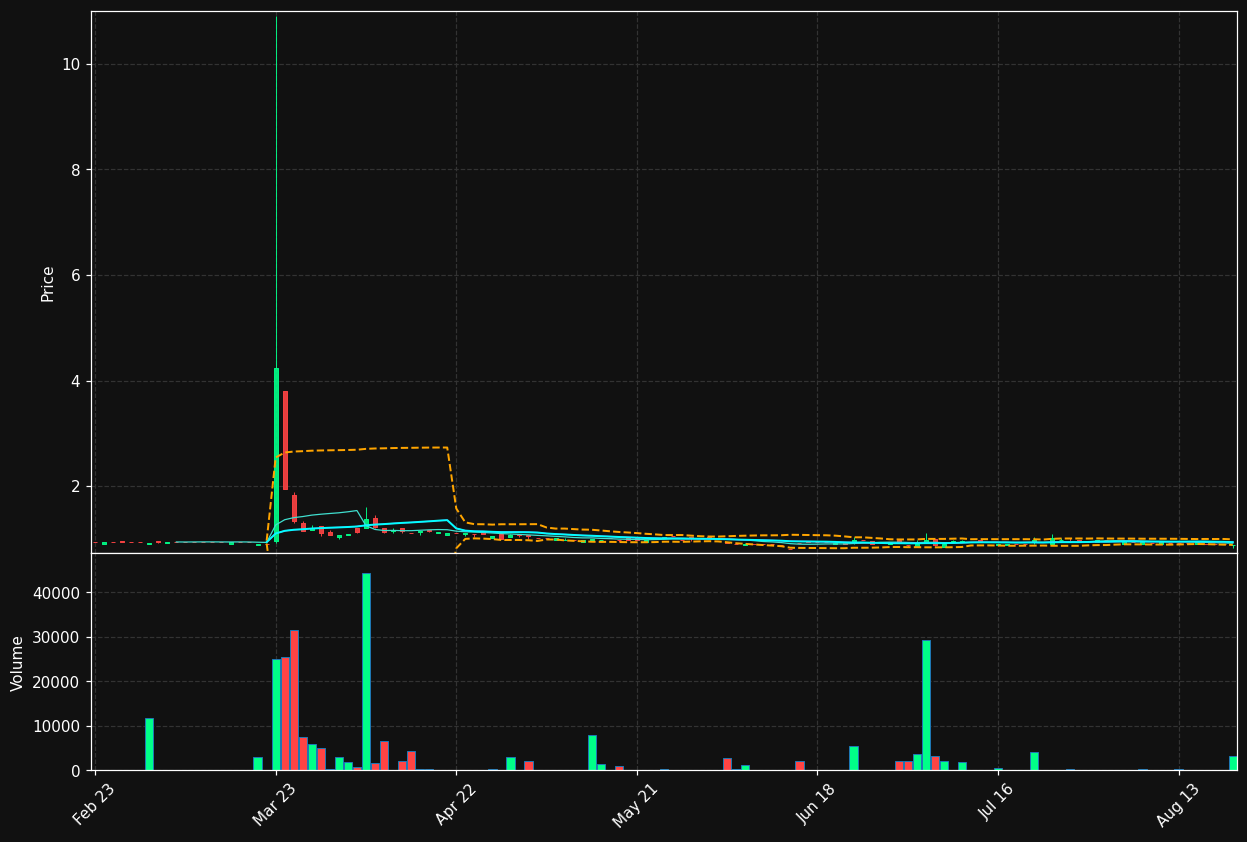Select the tallest red volume bar above 30000
This screenshot has height=842, width=1247.
[x=294, y=700]
